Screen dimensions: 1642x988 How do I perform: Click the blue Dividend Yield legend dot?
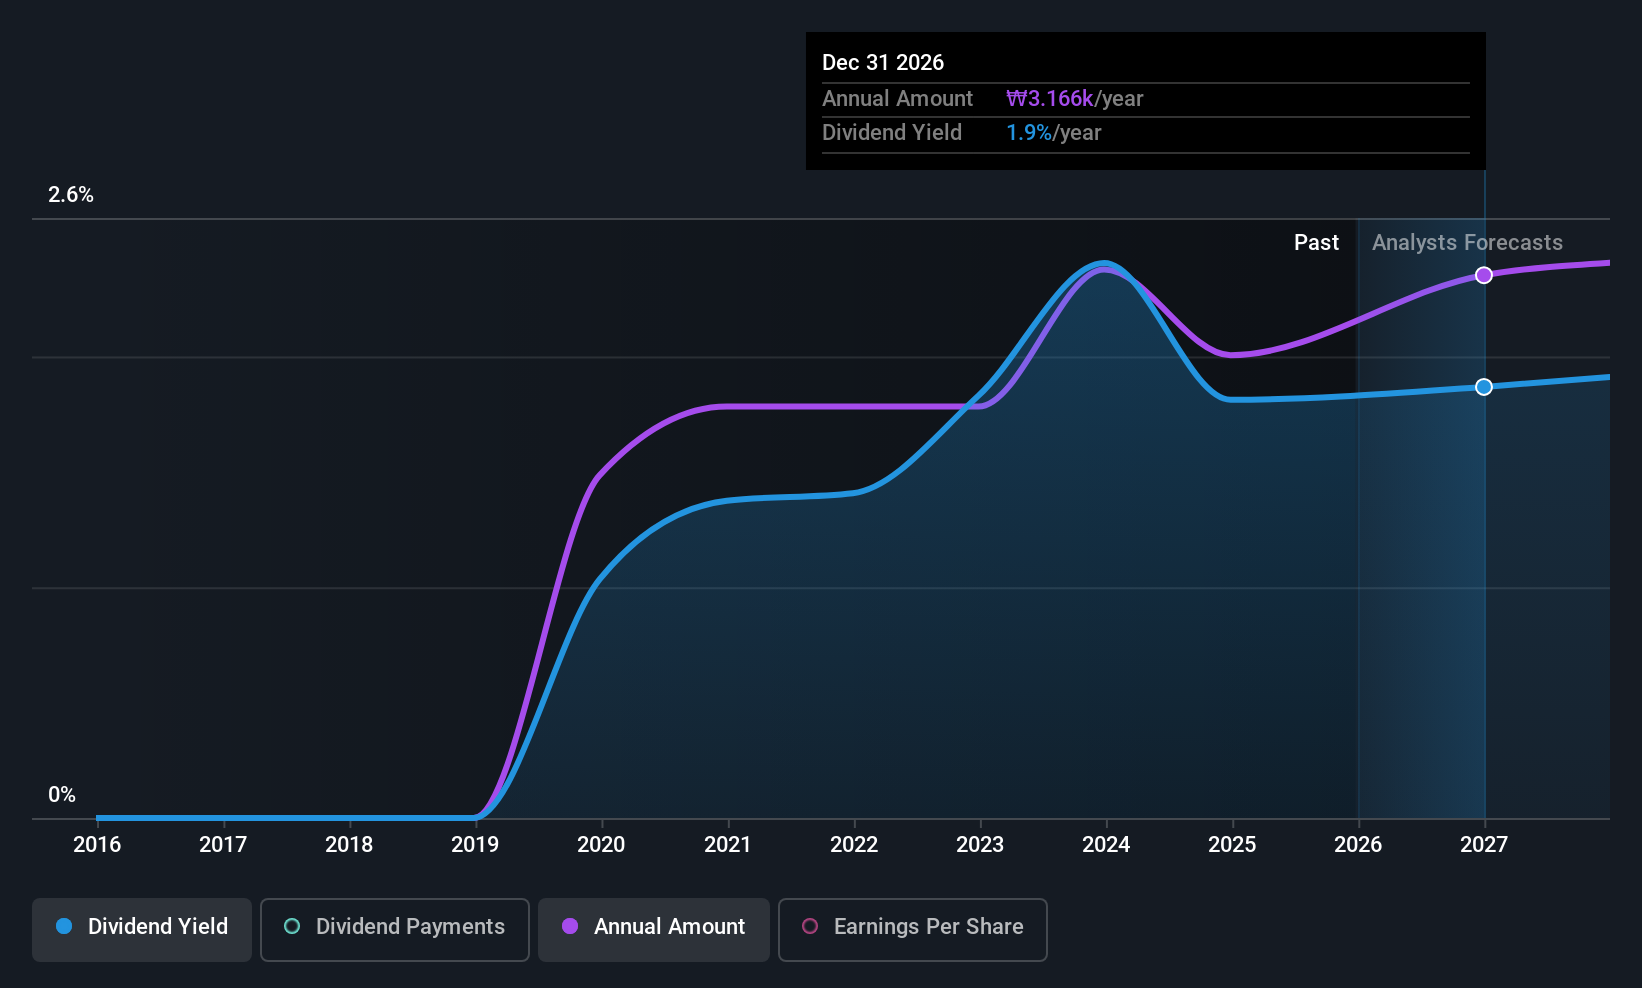click(x=64, y=926)
